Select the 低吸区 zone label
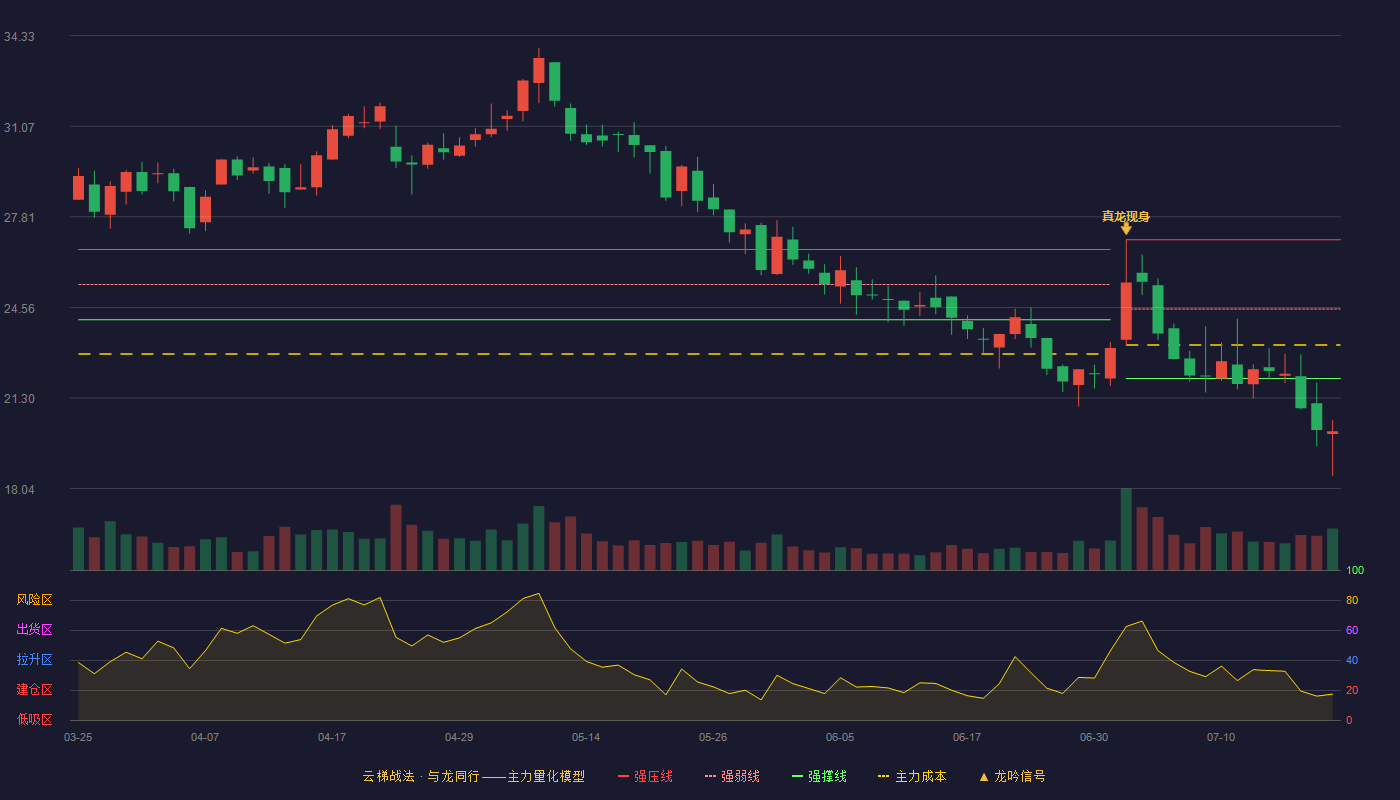The width and height of the screenshot is (1400, 800). (x=34, y=719)
